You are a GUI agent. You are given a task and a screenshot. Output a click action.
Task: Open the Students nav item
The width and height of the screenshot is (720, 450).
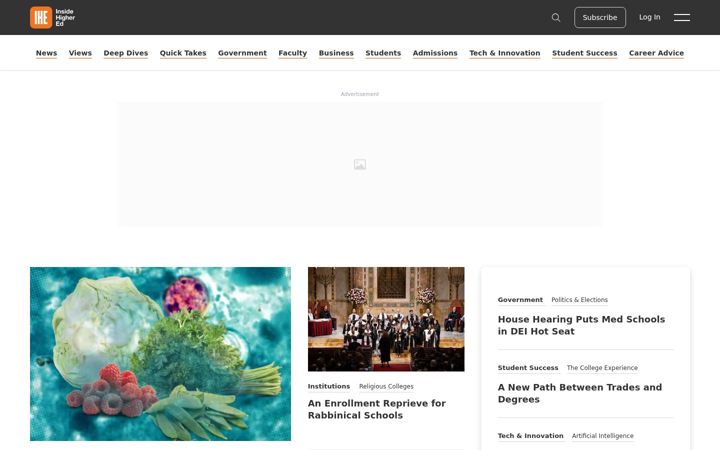[x=383, y=53]
